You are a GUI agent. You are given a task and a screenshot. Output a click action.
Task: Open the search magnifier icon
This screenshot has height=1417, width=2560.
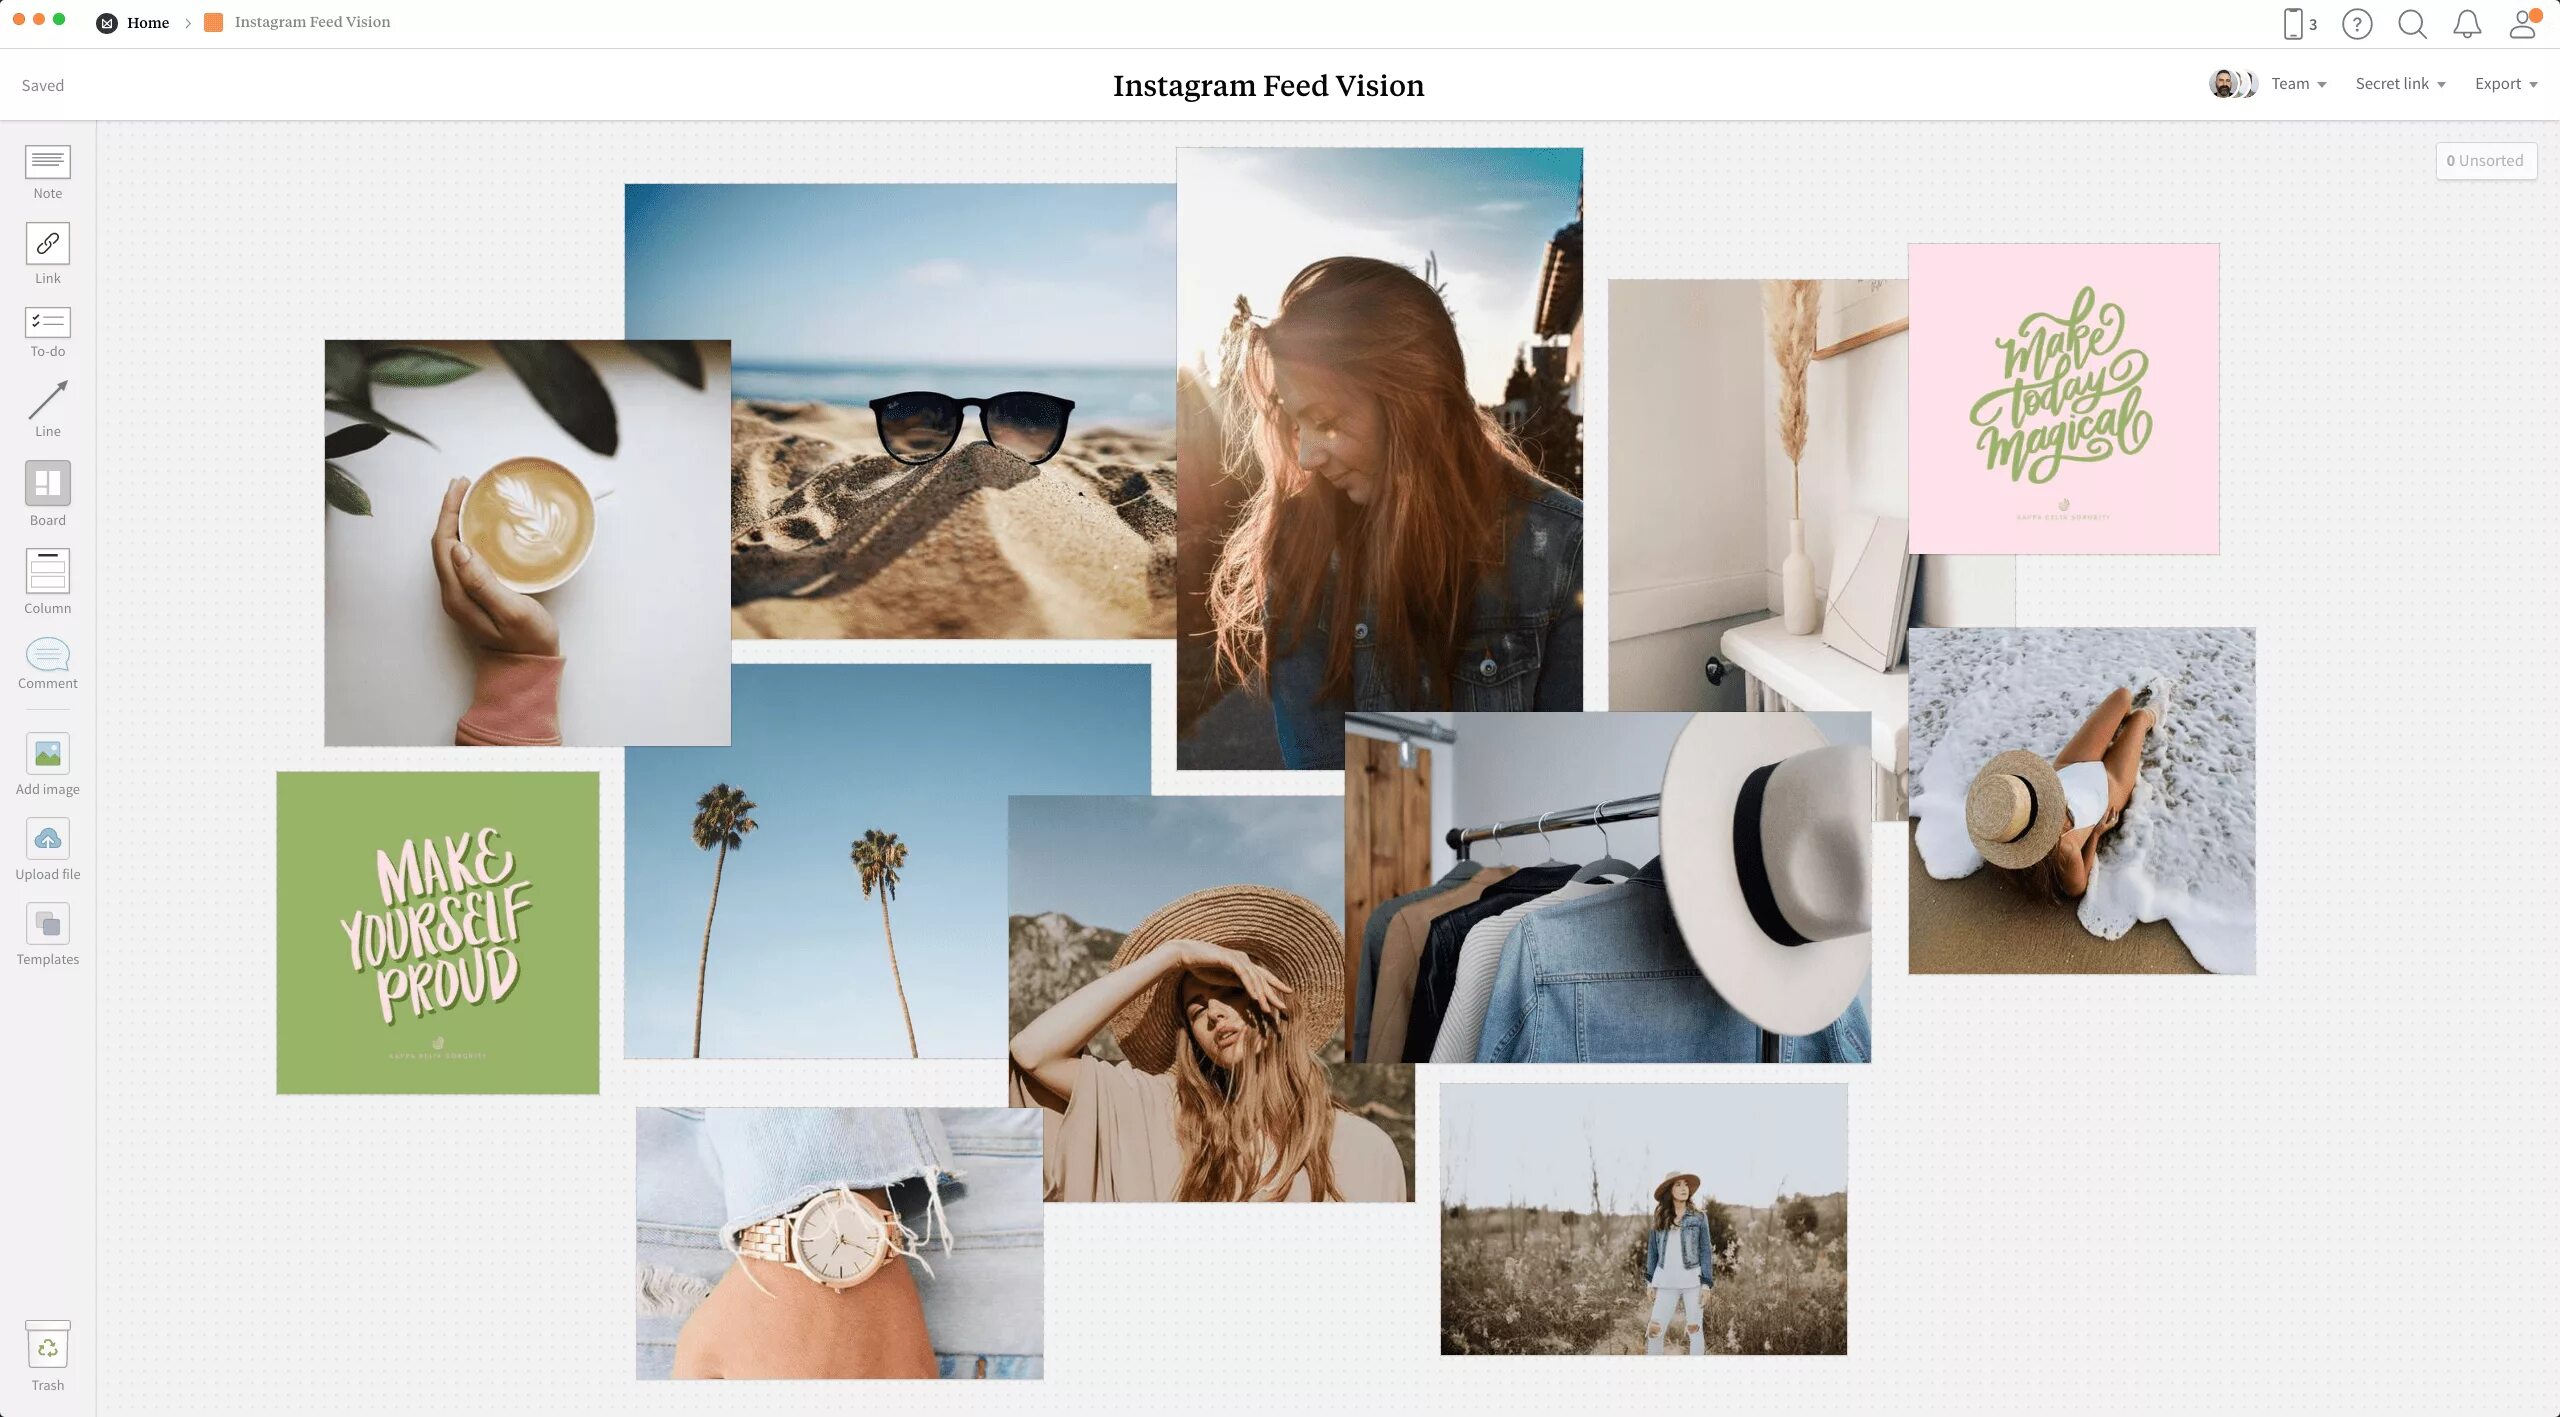(x=2412, y=24)
